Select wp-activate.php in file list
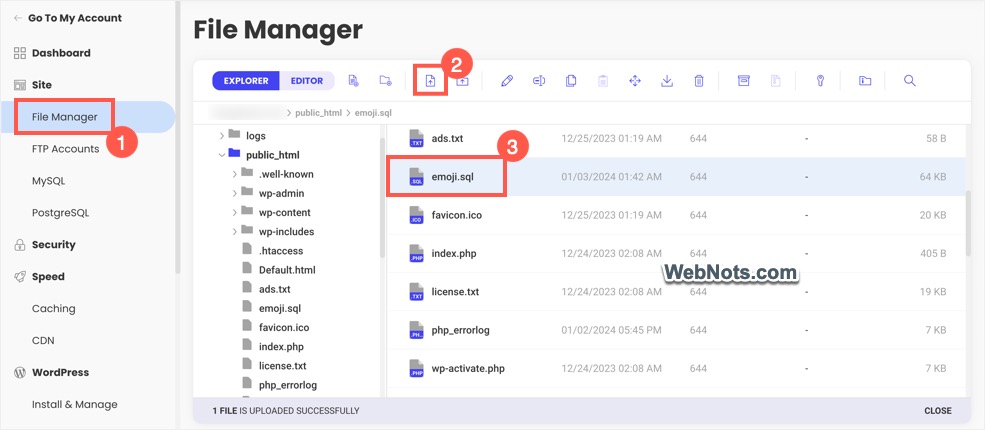 click(x=468, y=368)
